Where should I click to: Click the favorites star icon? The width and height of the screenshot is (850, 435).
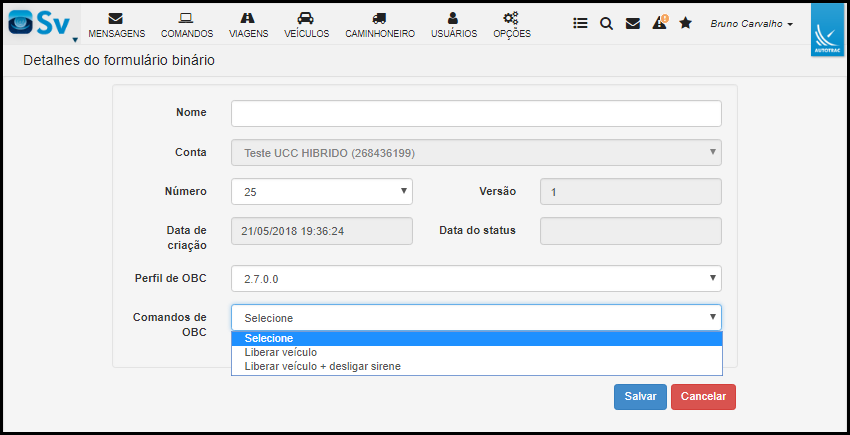[x=685, y=23]
